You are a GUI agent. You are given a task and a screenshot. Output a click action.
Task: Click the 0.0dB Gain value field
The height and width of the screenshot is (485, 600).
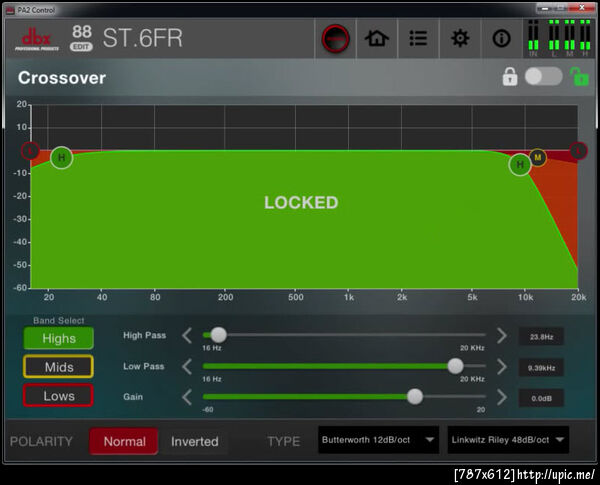point(541,398)
